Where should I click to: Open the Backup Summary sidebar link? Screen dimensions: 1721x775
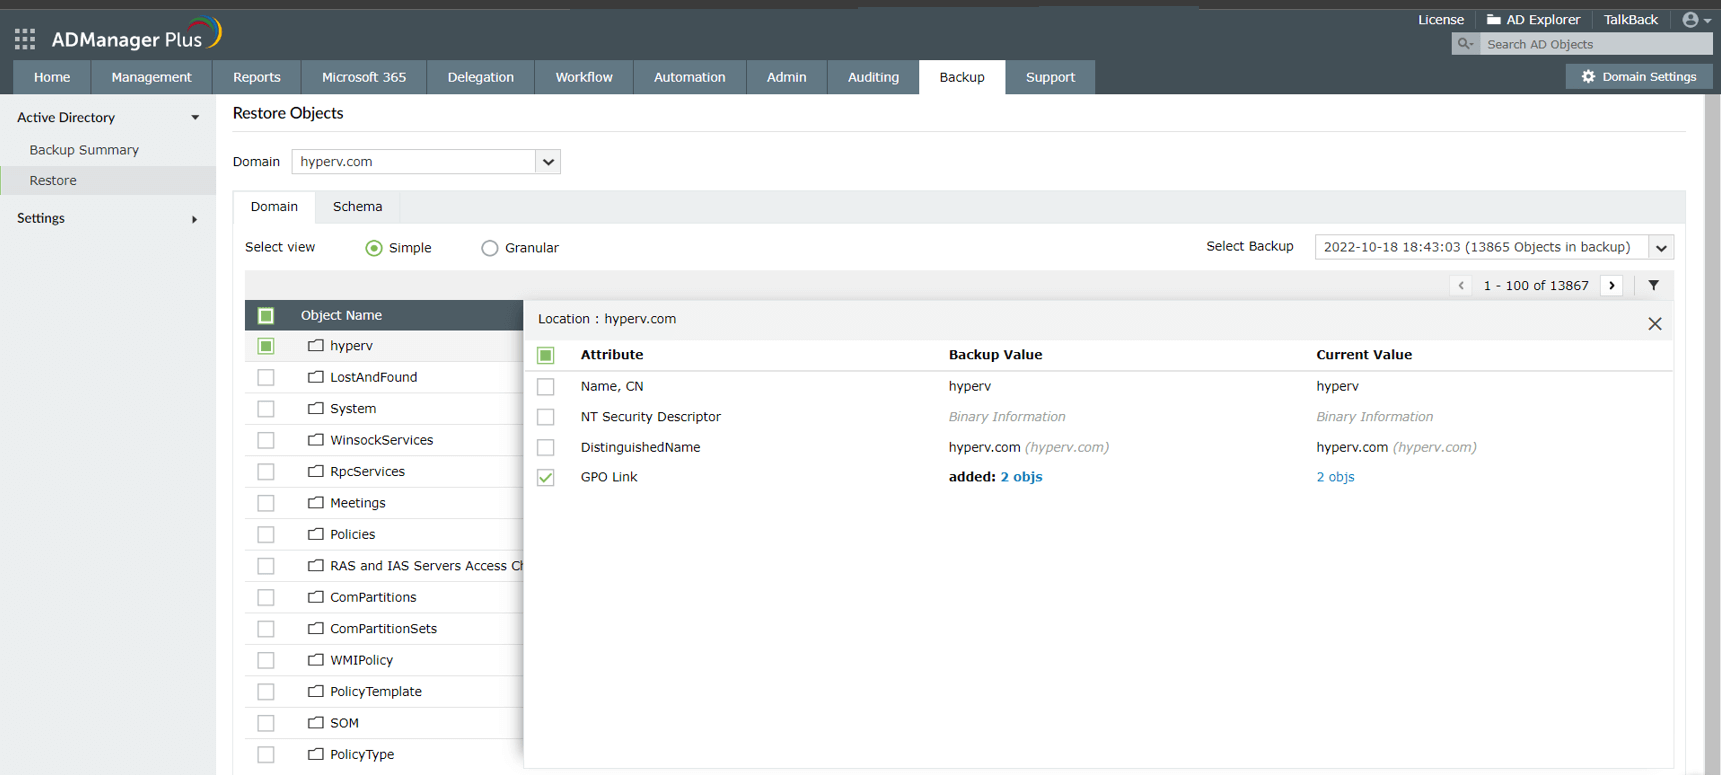(84, 150)
